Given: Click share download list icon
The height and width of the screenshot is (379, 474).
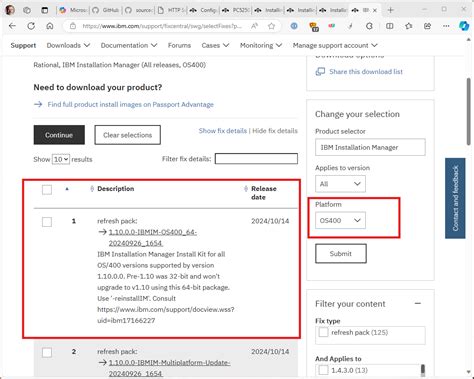Looking at the screenshot, I should coord(320,71).
